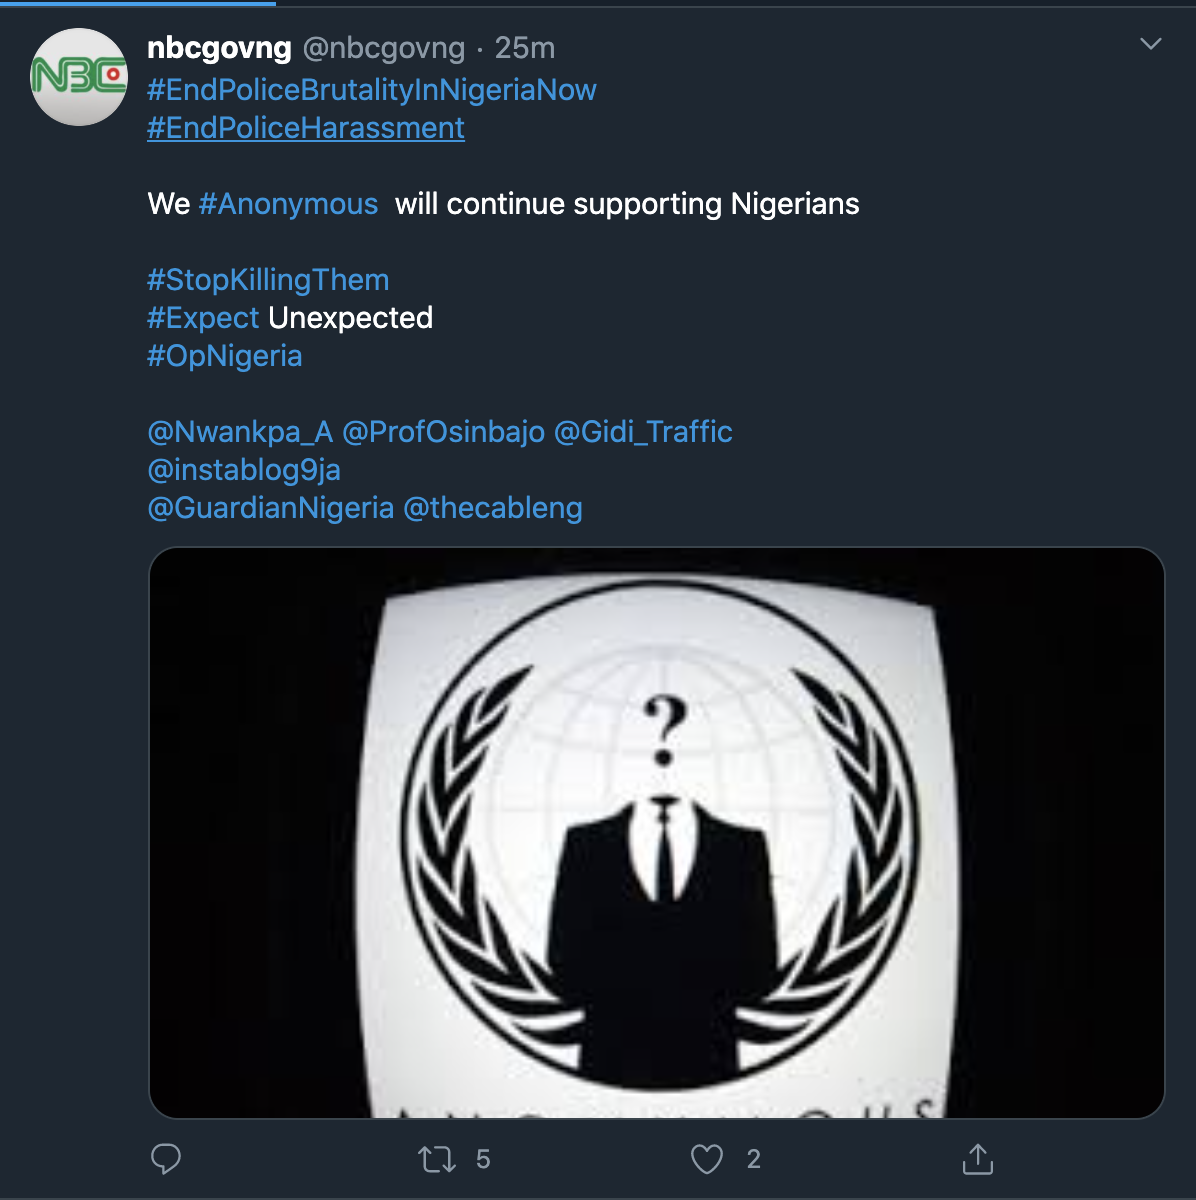The width and height of the screenshot is (1196, 1200).
Task: Open the 25m timestamp link
Action: [x=525, y=48]
